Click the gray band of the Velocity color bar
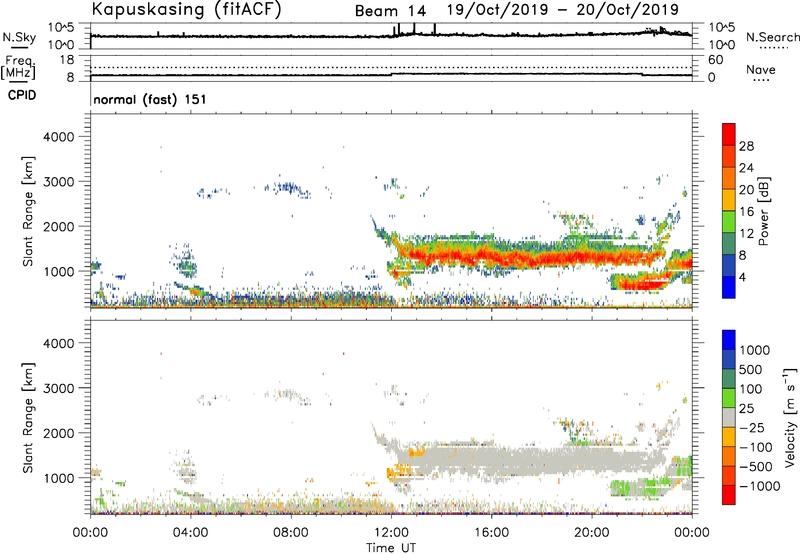 (729, 417)
